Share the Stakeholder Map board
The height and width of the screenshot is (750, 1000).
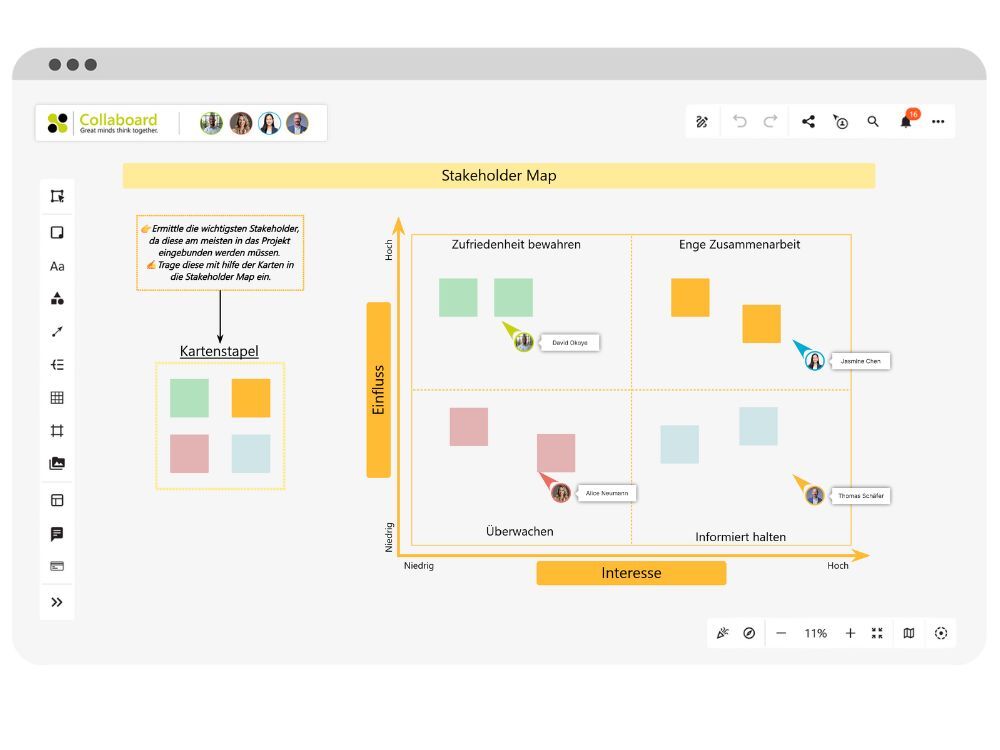(x=809, y=121)
